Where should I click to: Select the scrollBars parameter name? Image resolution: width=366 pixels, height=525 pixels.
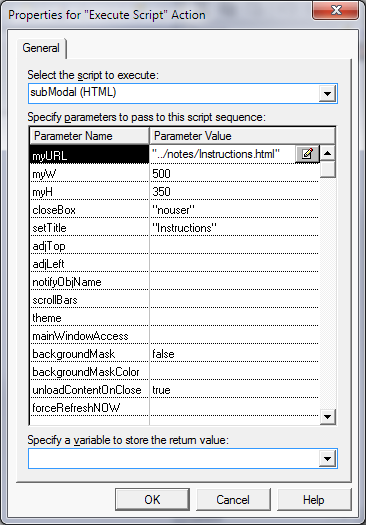pyautogui.click(x=89, y=300)
